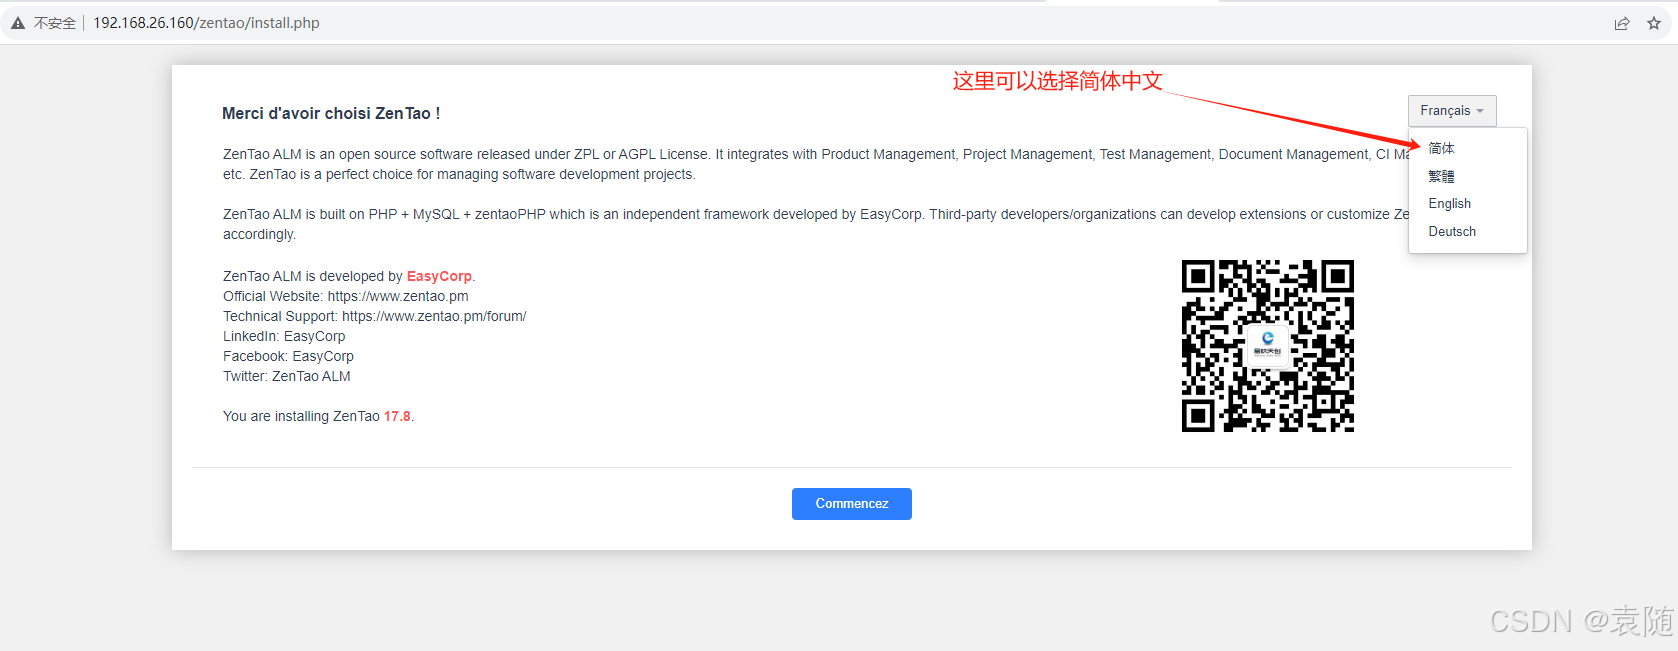
Task: Click the 'Twitter: ZenTao ALM' text
Action: pos(287,376)
